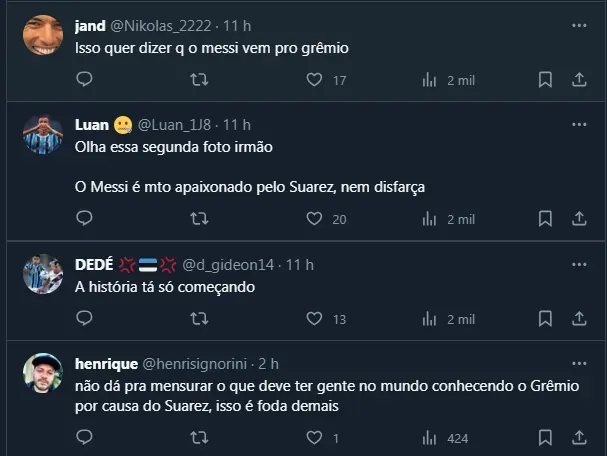
Task: Share henrique's tweet
Action: coord(579,437)
